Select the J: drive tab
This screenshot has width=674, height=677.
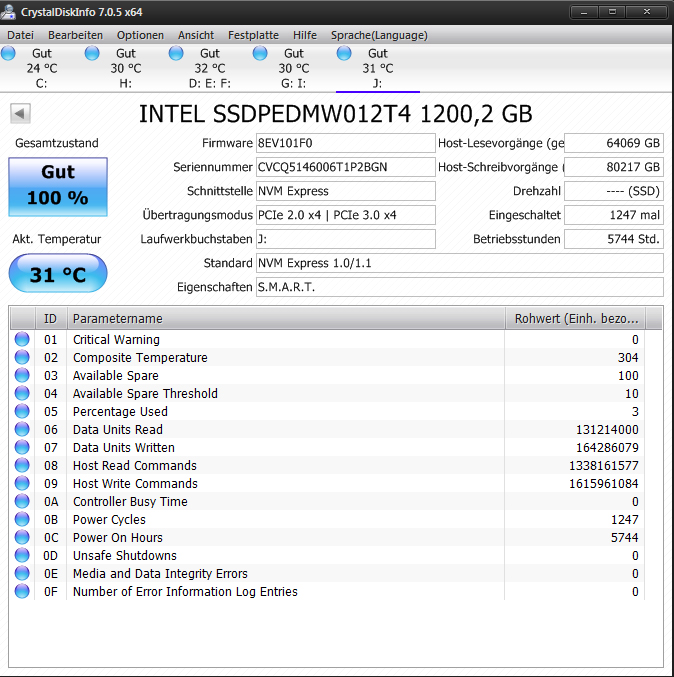378,68
